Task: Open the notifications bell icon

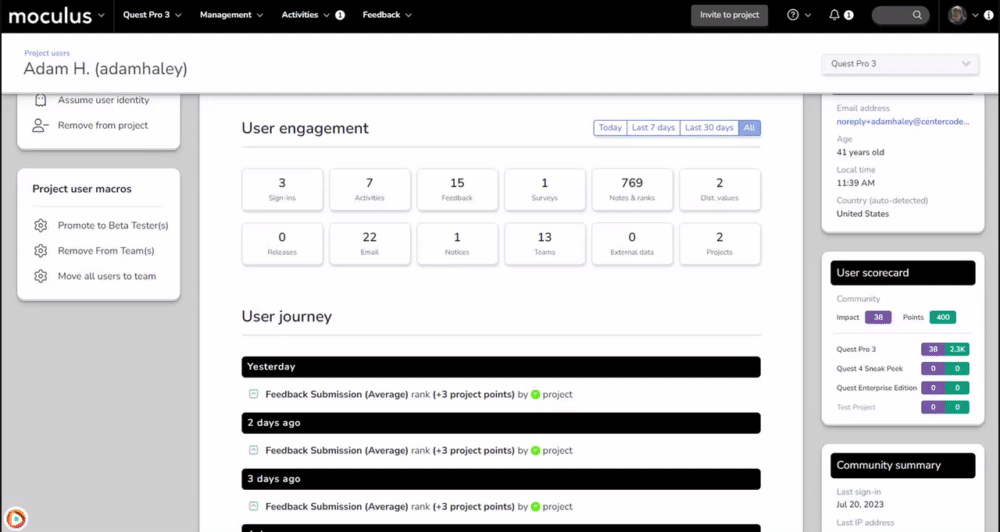Action: [x=835, y=15]
